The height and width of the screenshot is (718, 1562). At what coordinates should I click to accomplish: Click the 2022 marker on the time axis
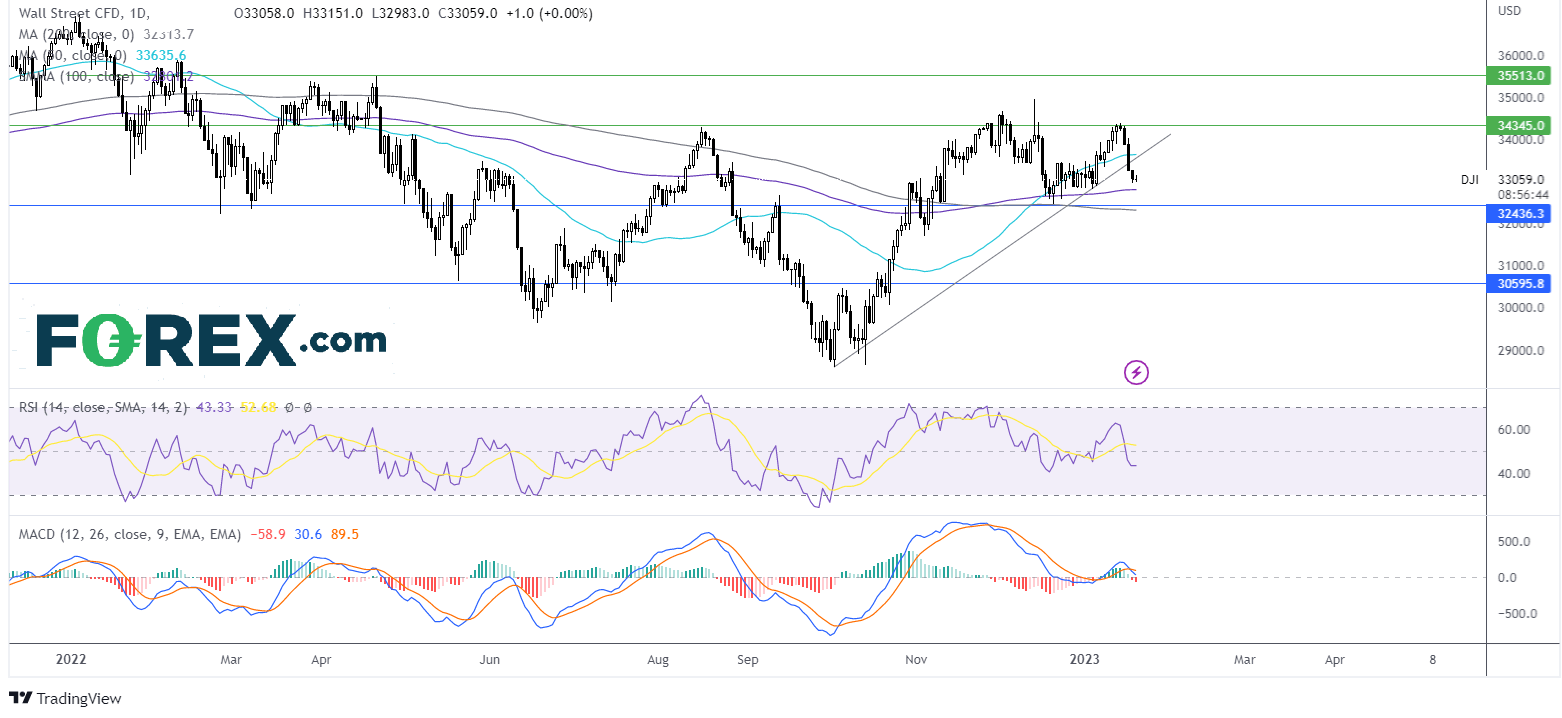pos(71,660)
